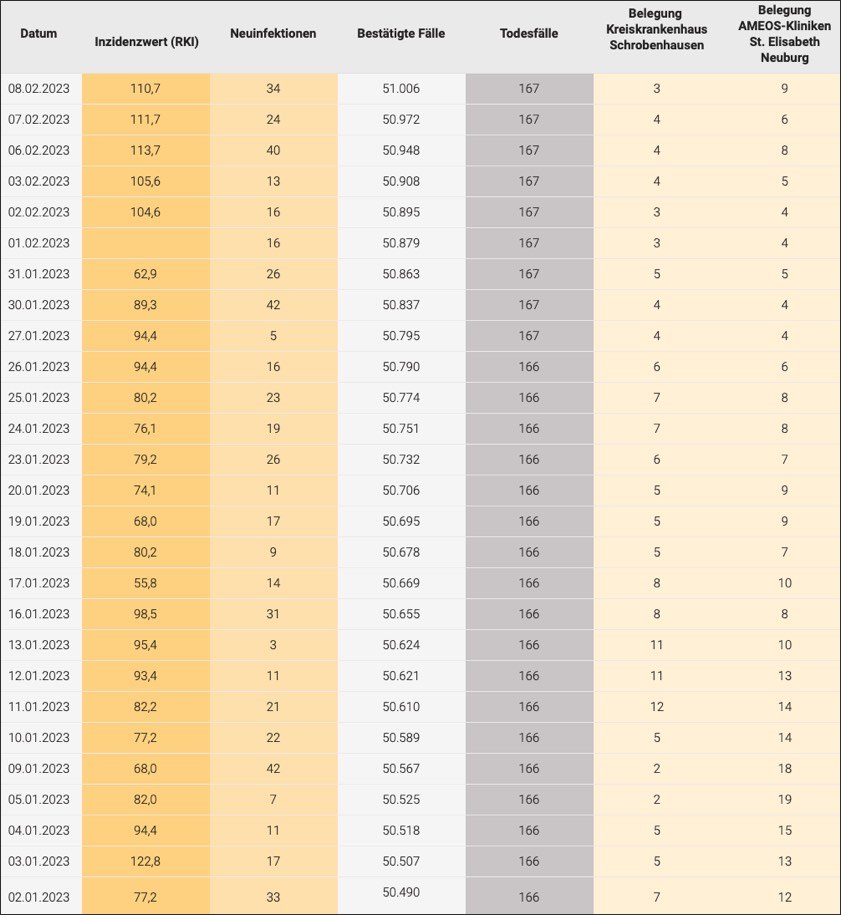Click the confirmed cases value 50.790
This screenshot has width=841, height=915.
[x=401, y=367]
